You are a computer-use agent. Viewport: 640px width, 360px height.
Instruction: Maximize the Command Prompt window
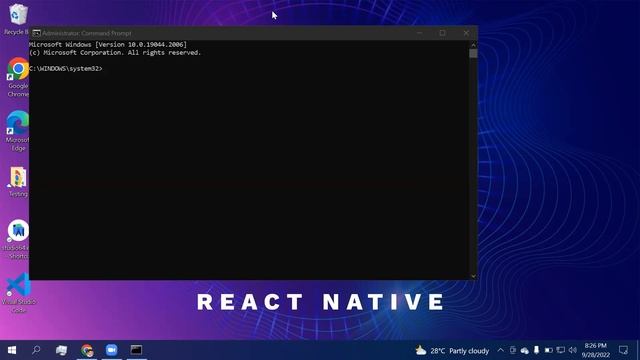pos(442,33)
